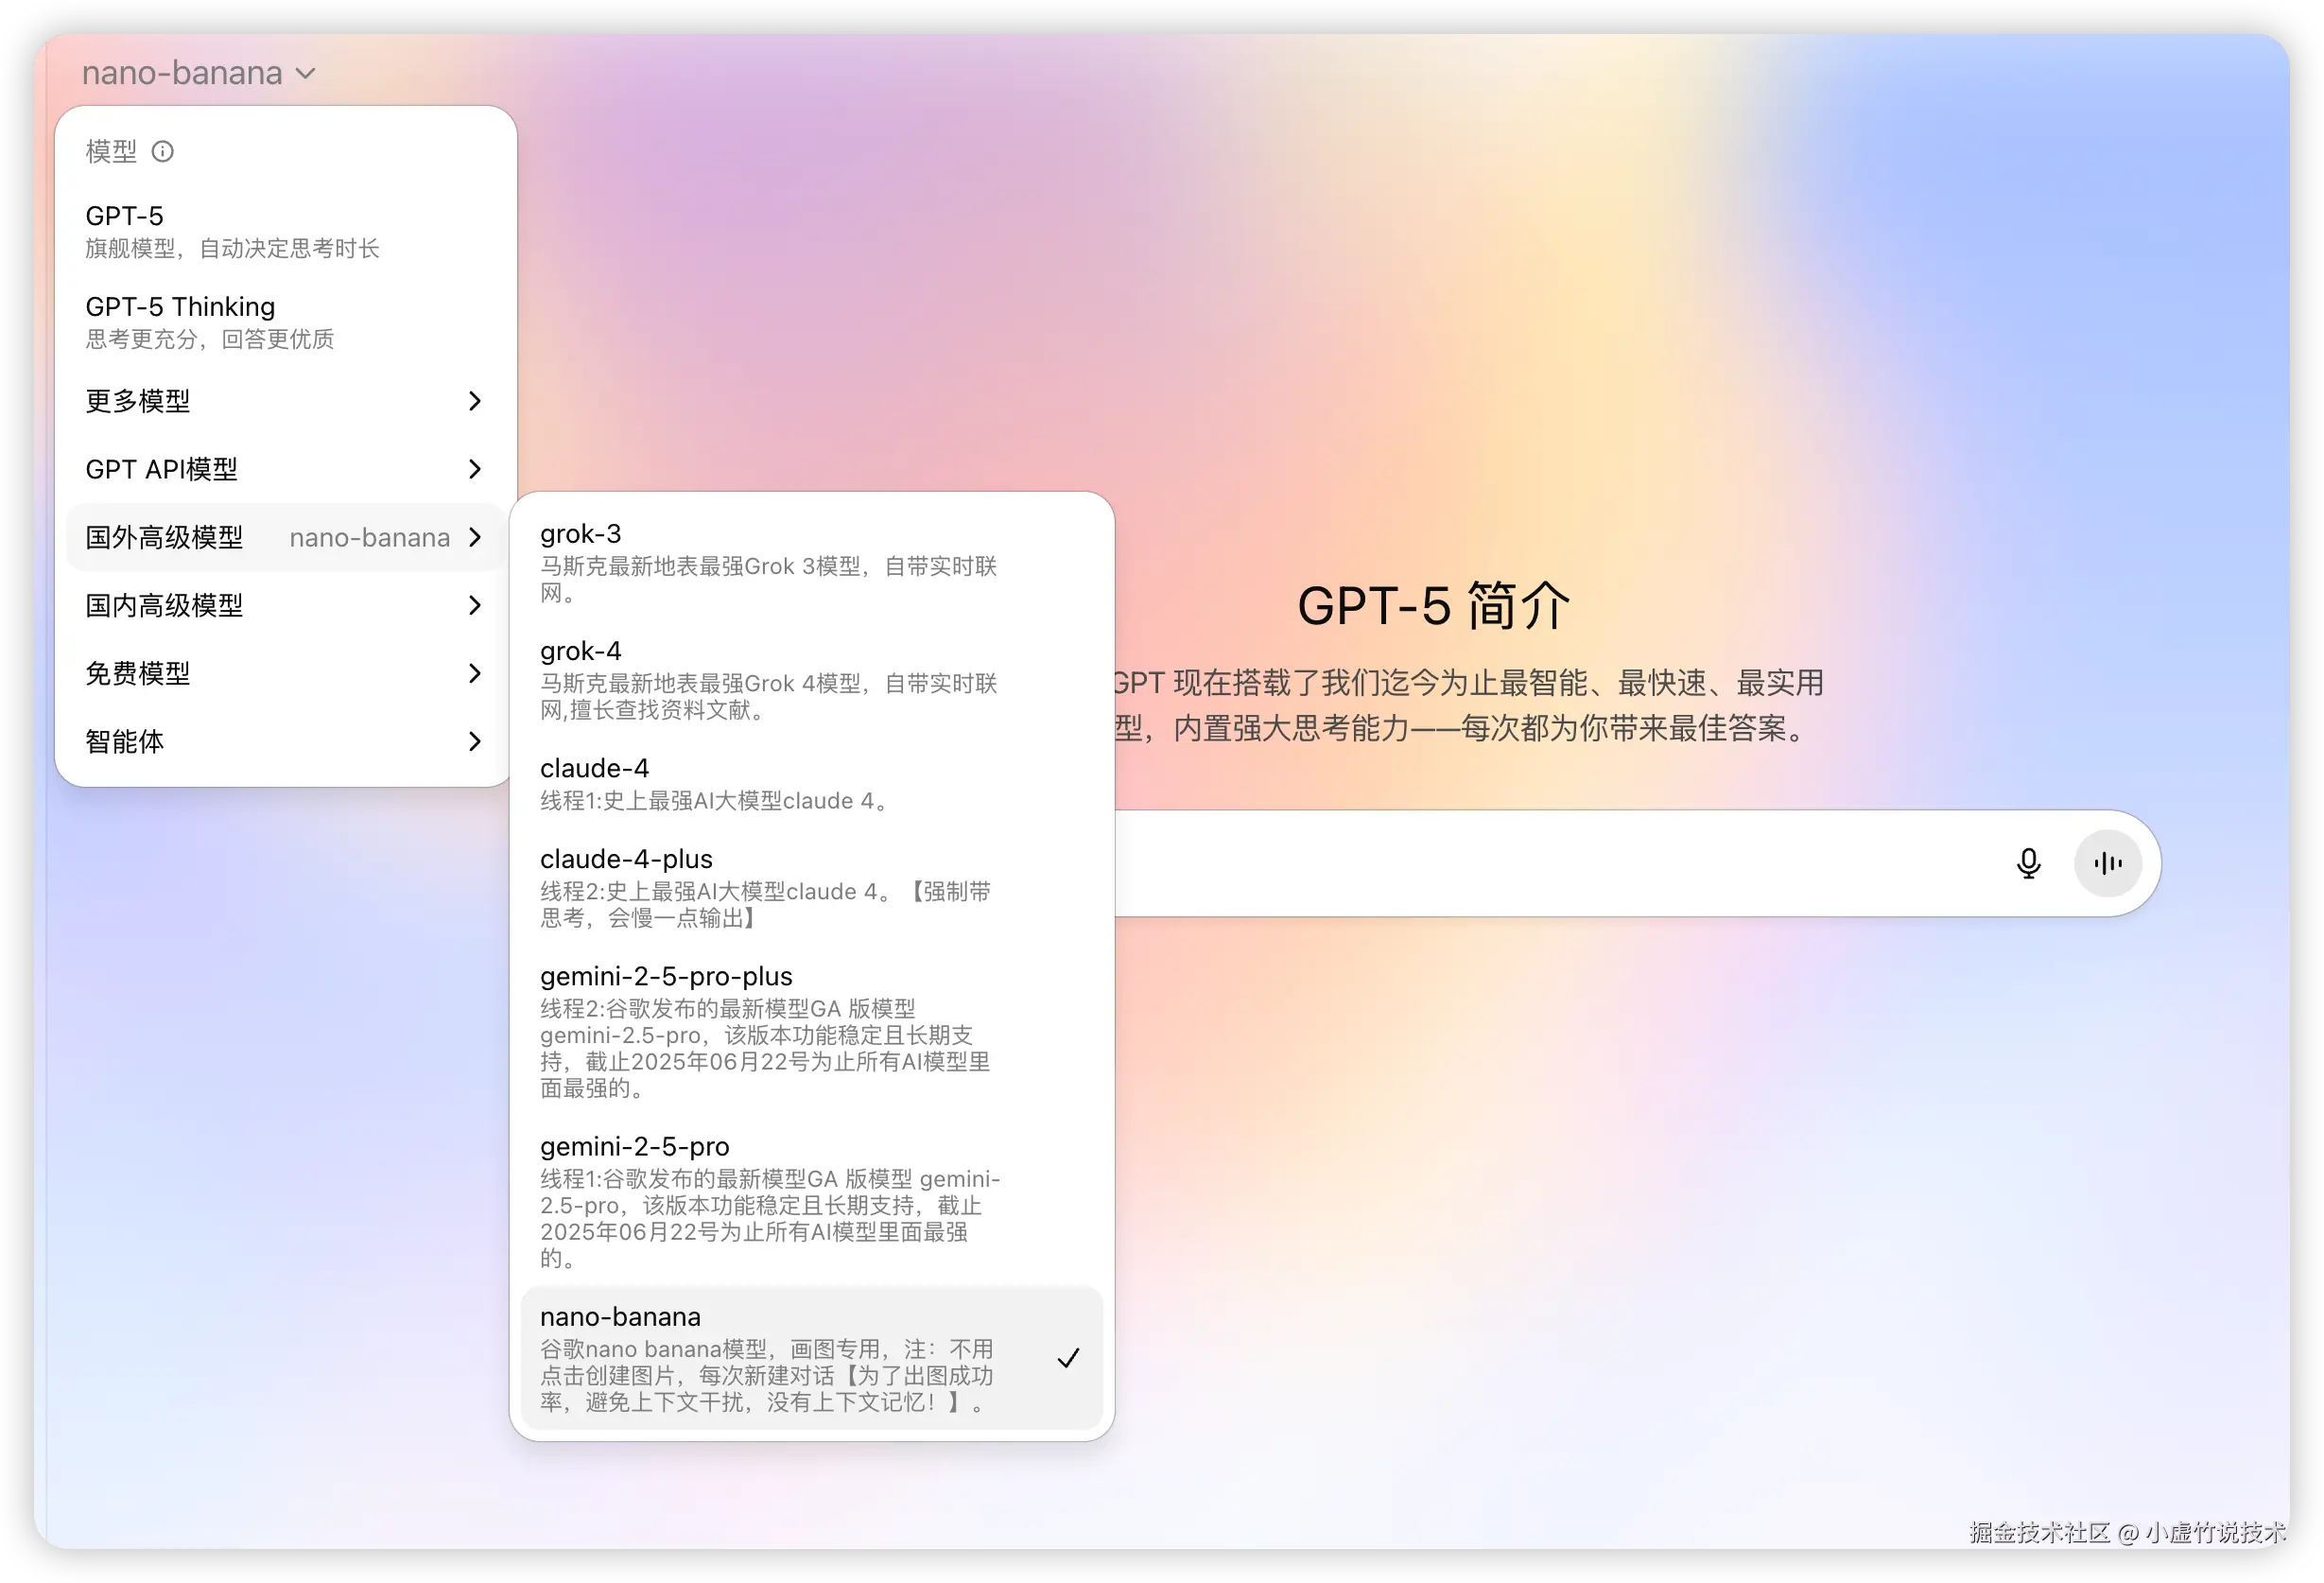Choose the claude-4 model option
Screen dimensions: 2324x1583
(x=594, y=768)
